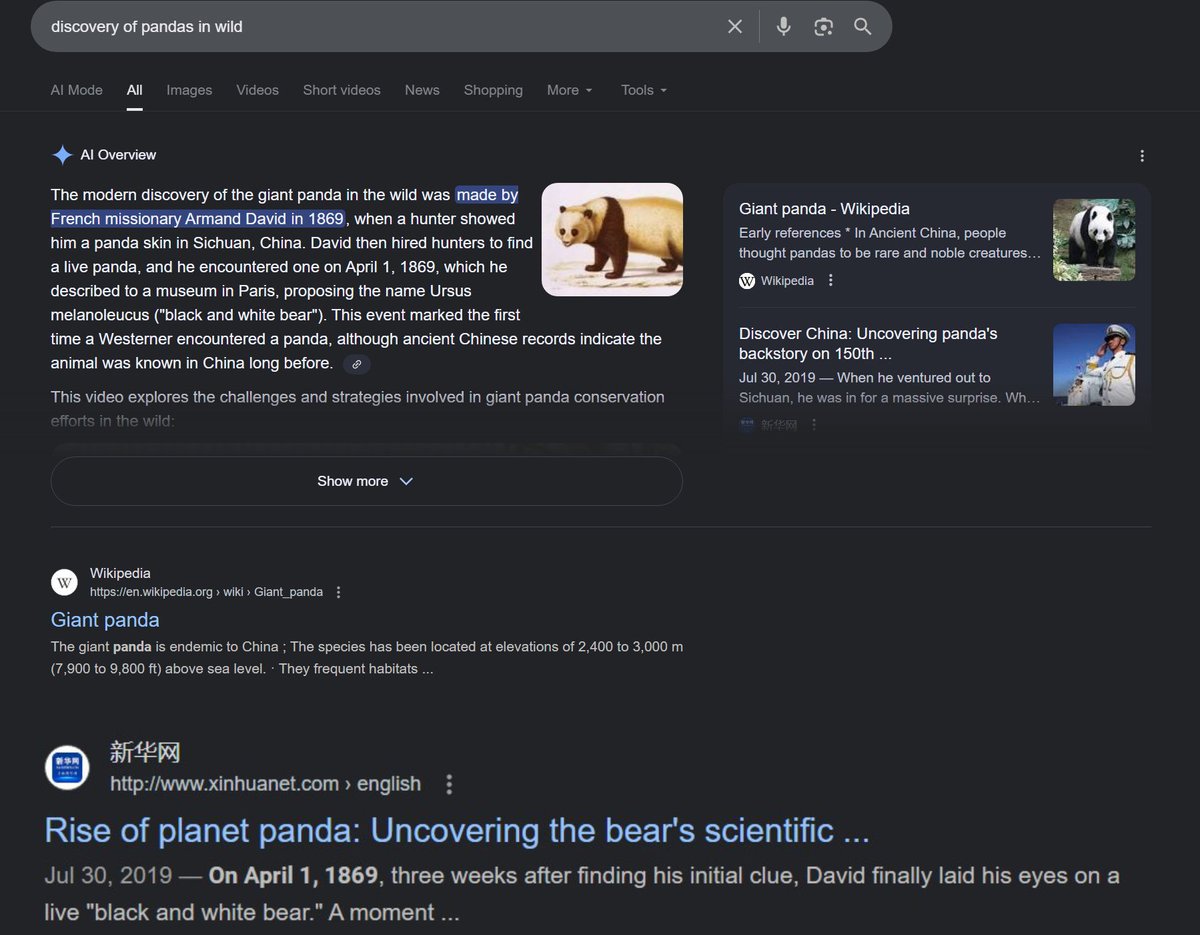Open three-dot menu beside xinhuanet.com URL
The width and height of the screenshot is (1200, 935).
click(x=449, y=784)
